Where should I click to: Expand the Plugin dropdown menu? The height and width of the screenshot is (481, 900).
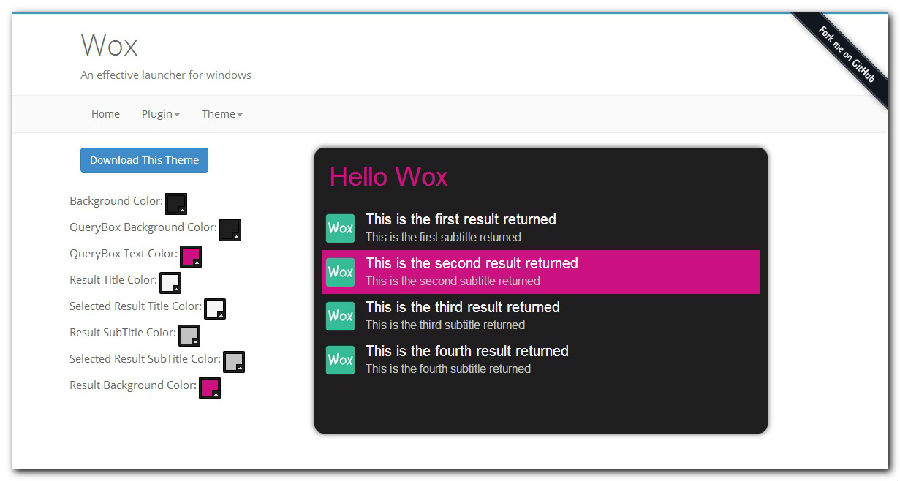coord(161,114)
